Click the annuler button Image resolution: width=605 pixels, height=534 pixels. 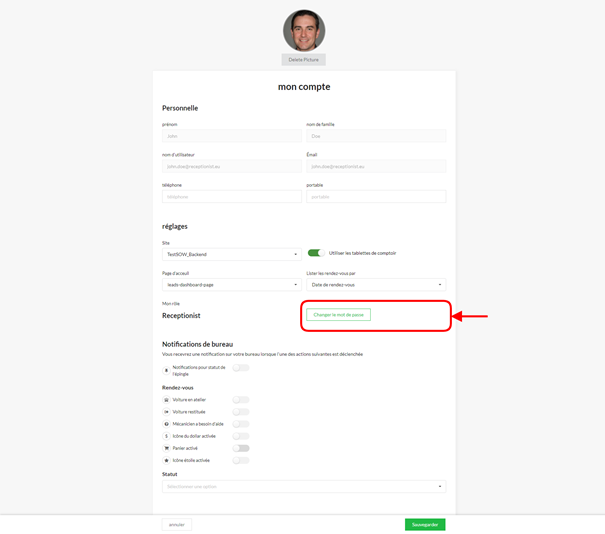(x=177, y=524)
